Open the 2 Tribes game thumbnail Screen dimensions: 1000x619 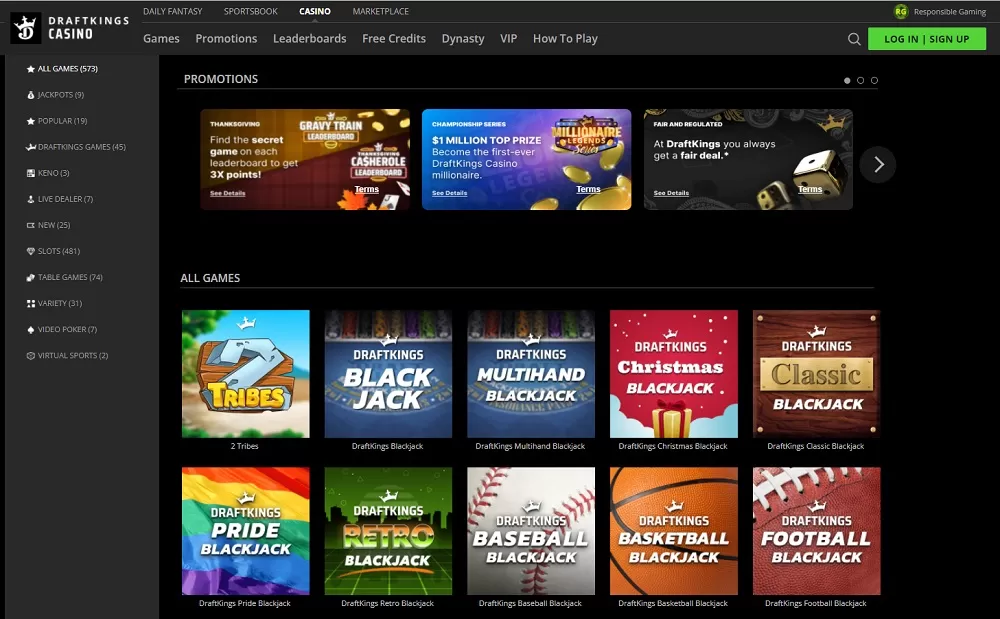pyautogui.click(x=246, y=374)
